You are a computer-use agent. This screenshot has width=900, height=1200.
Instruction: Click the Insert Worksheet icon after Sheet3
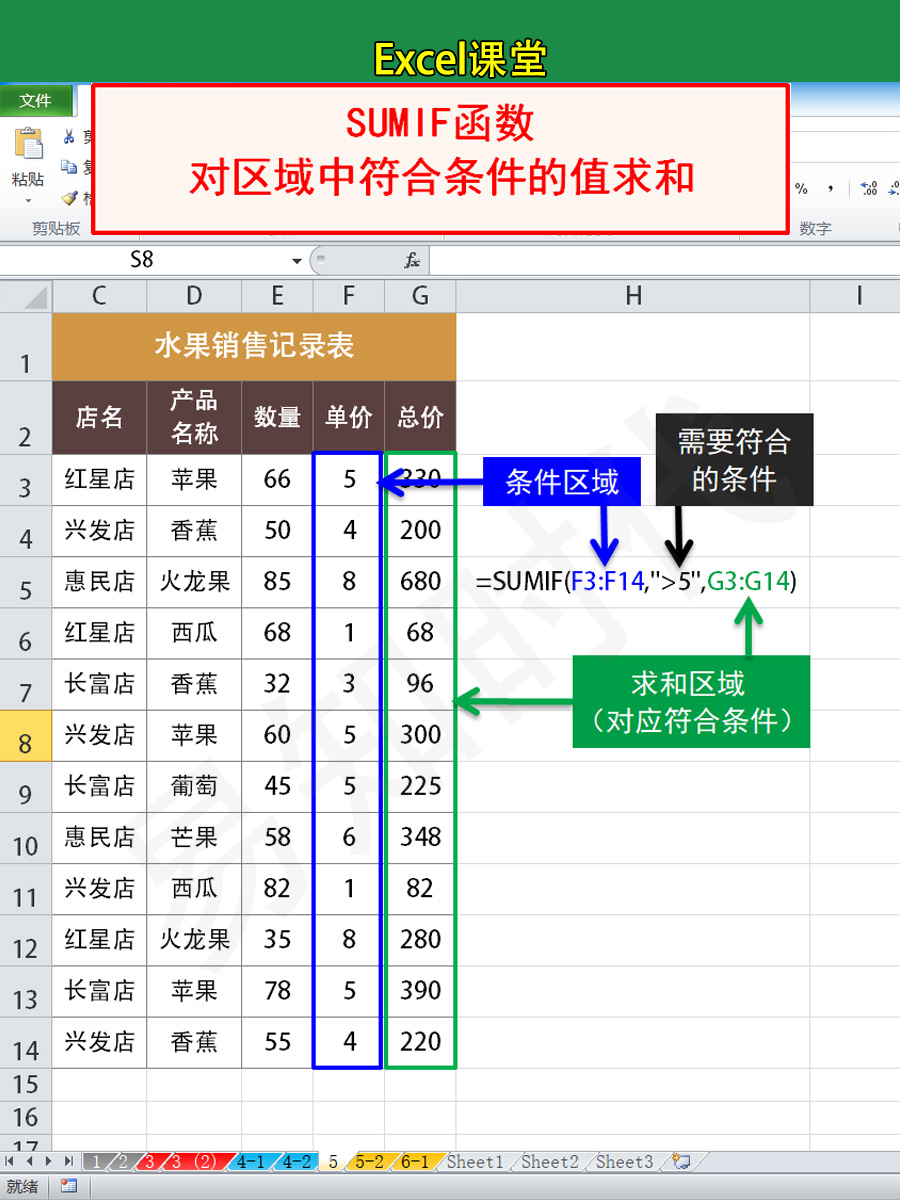(x=682, y=1161)
